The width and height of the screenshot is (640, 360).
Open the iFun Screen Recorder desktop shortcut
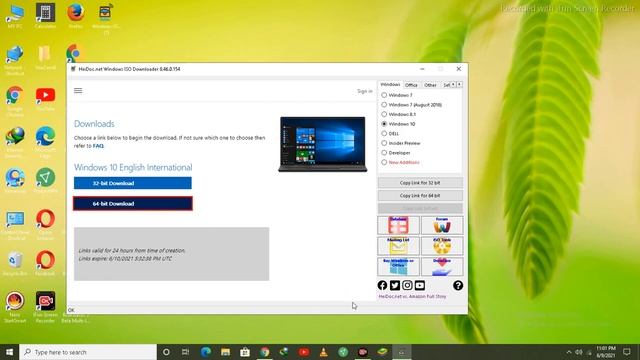45,307
